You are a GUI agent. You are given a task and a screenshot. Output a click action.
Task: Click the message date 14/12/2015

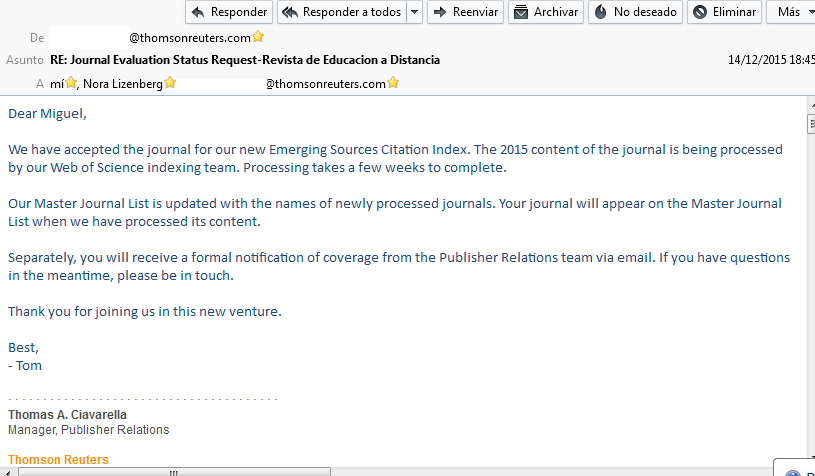pyautogui.click(x=770, y=60)
